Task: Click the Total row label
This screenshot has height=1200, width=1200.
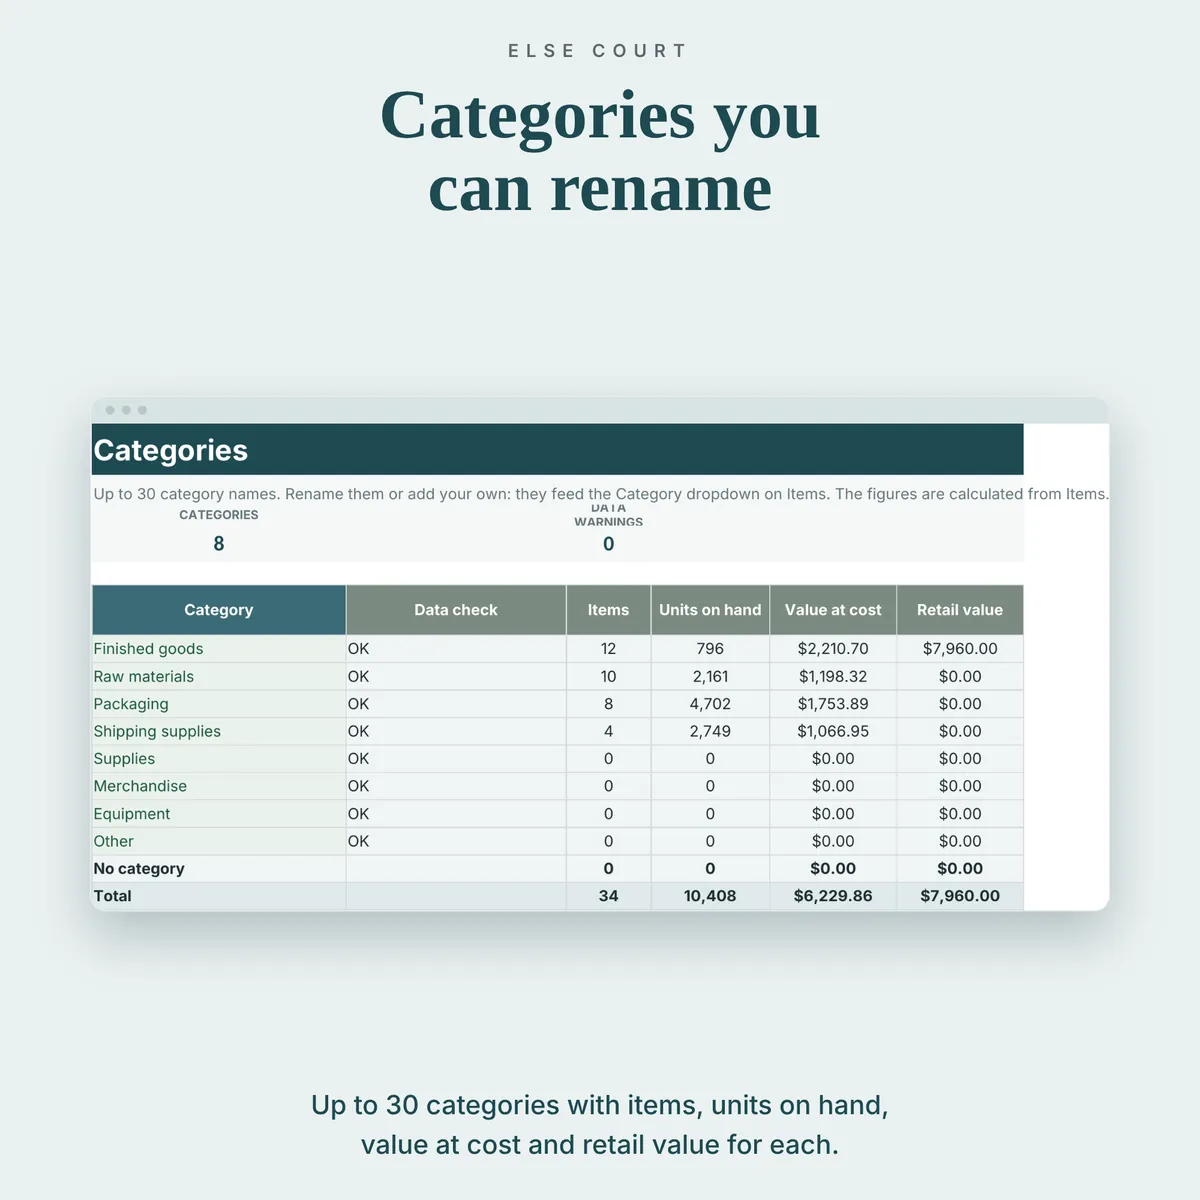Action: tap(112, 896)
